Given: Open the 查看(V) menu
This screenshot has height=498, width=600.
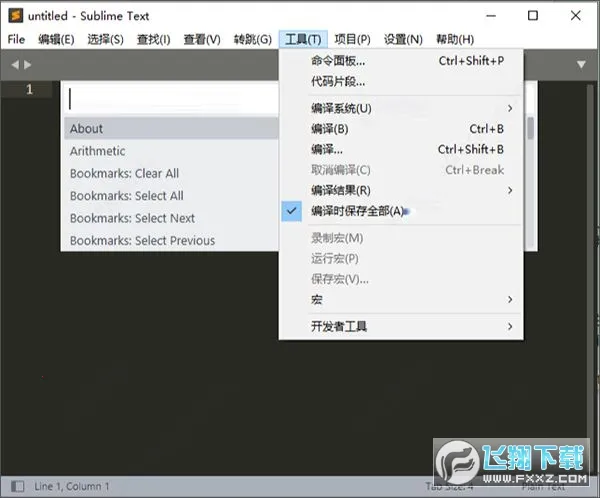Looking at the screenshot, I should point(202,39).
